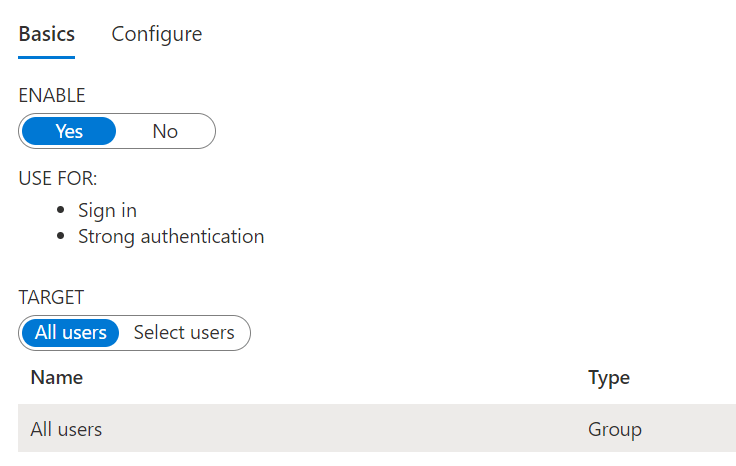
Task: Click the empty middle of All users row
Action: pos(340,429)
